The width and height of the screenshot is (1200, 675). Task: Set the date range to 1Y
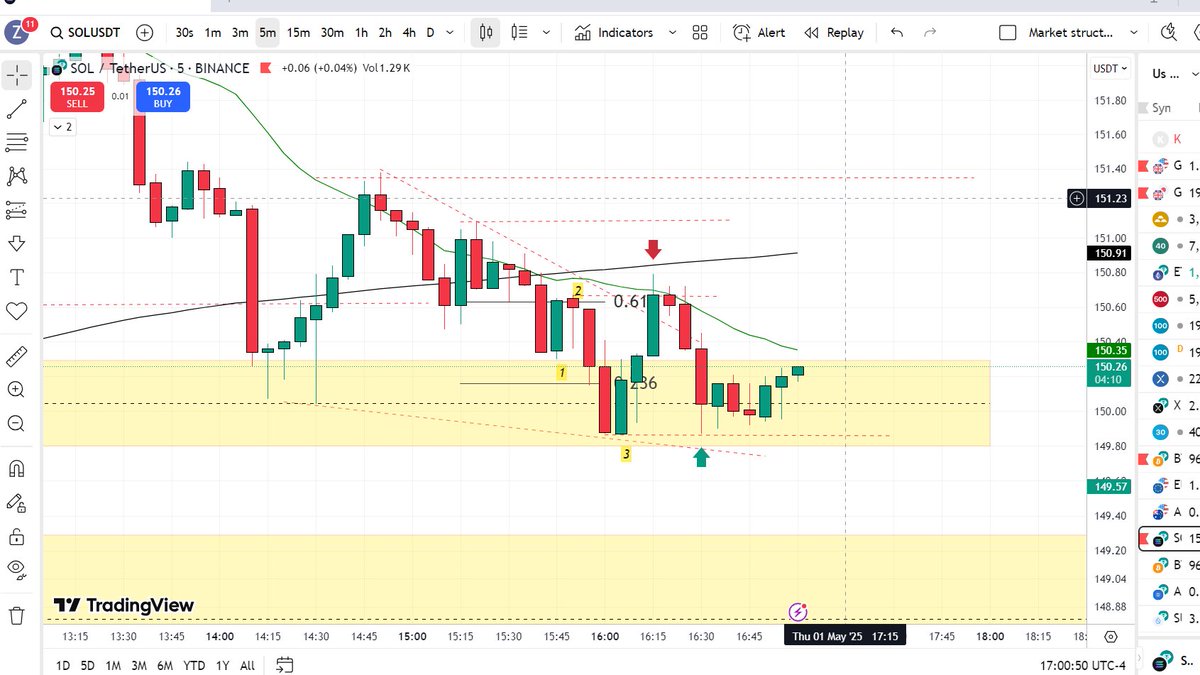222,665
